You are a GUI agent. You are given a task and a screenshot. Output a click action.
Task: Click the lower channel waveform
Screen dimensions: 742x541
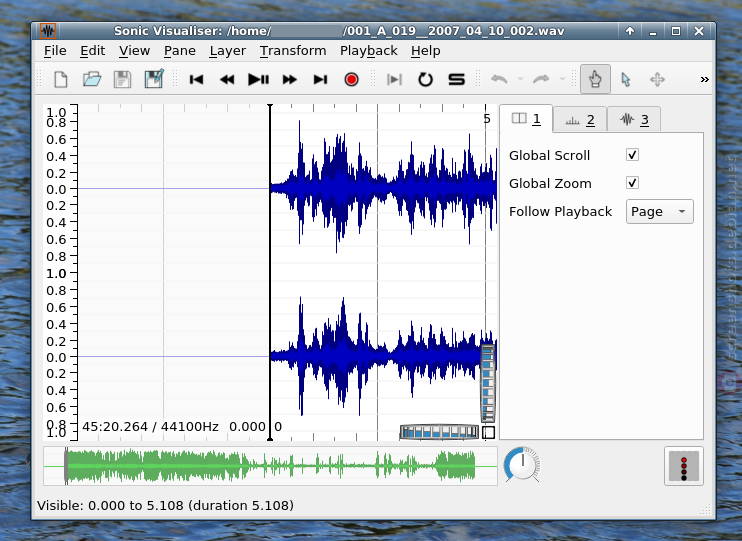click(383, 356)
